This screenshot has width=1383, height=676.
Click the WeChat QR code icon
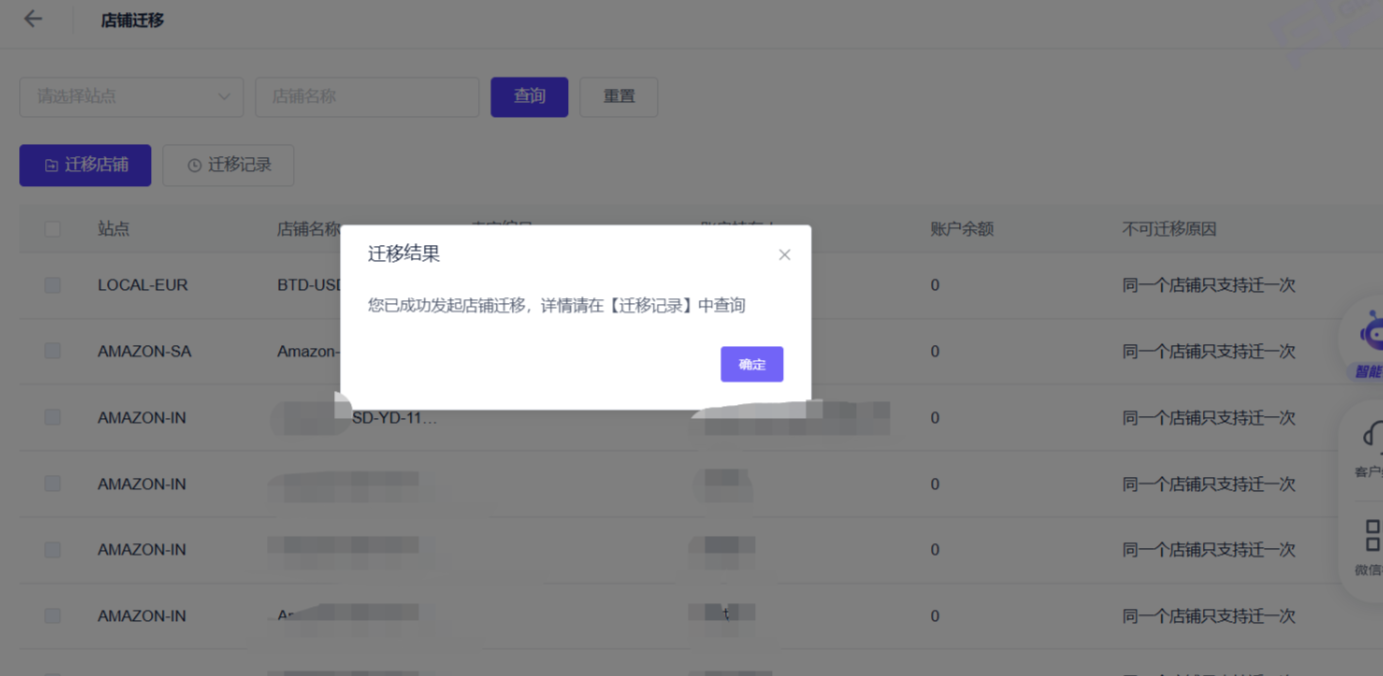point(1371,535)
